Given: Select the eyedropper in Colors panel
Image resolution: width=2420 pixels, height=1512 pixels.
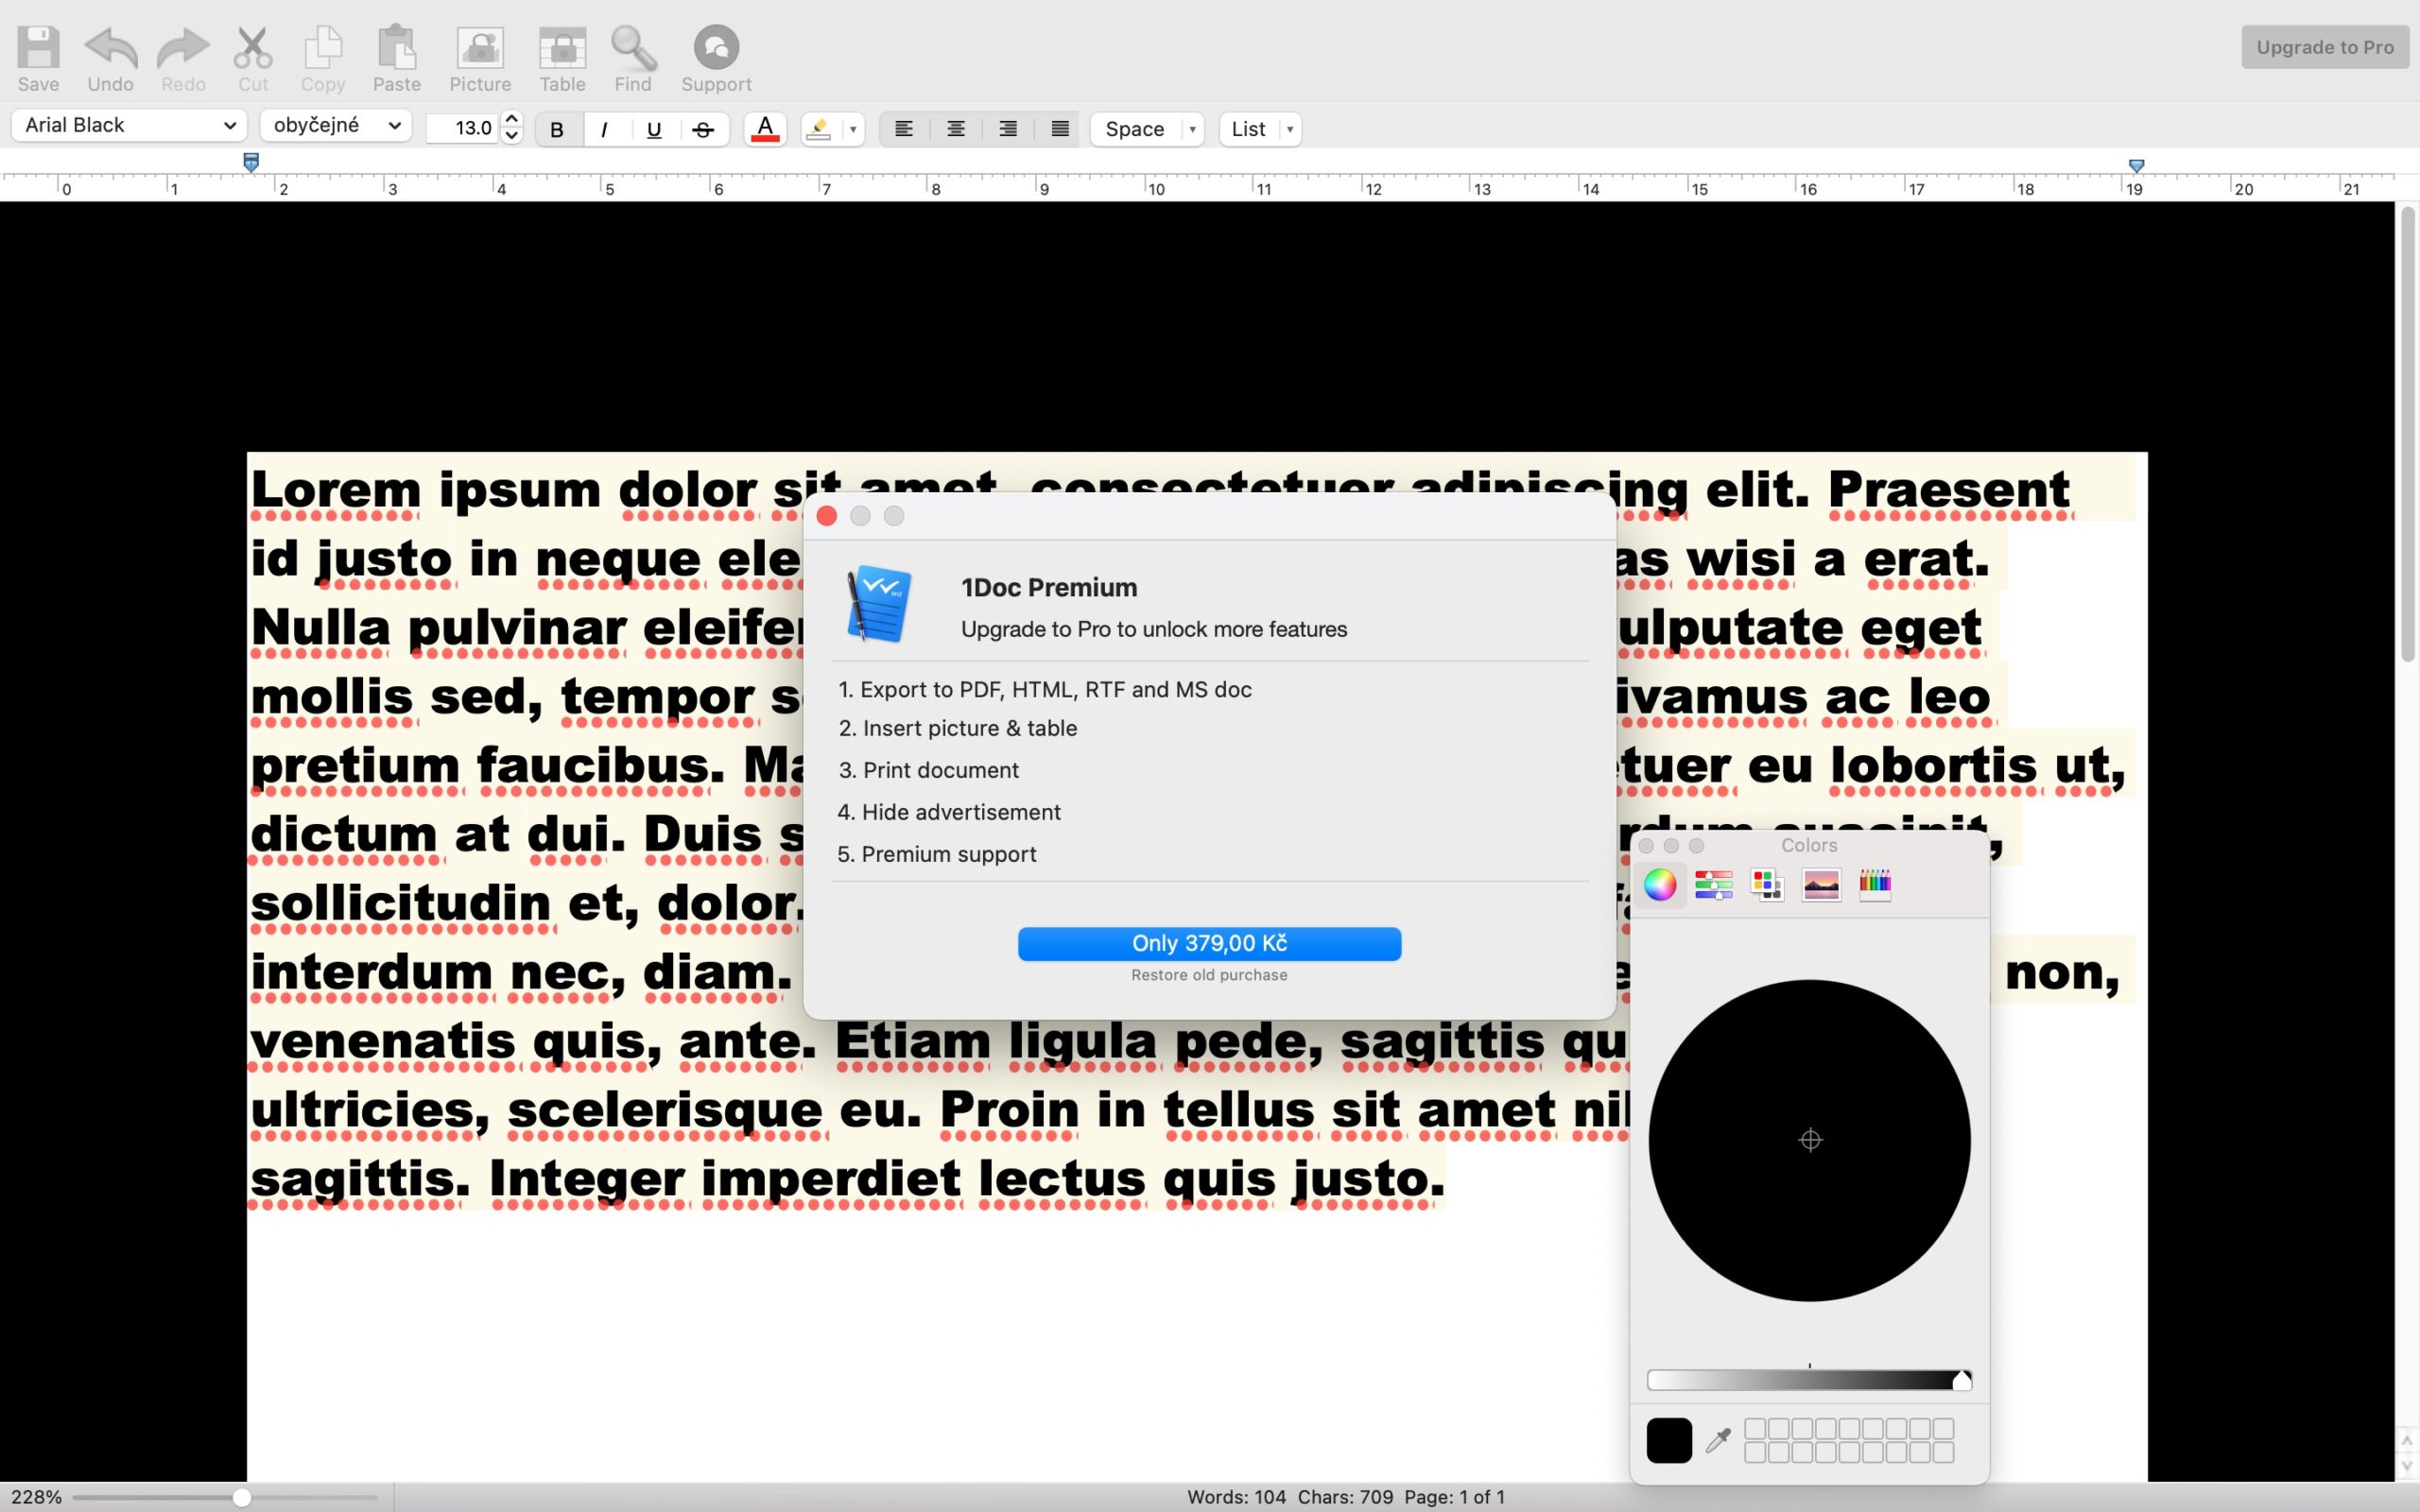Looking at the screenshot, I should (x=1718, y=1440).
